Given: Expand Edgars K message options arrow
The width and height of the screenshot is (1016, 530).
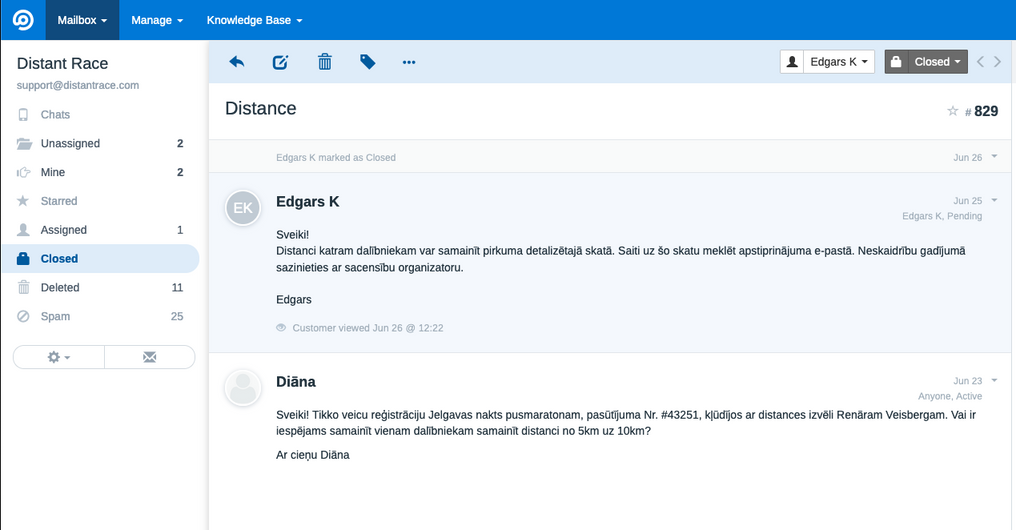Looking at the screenshot, I should point(994,200).
